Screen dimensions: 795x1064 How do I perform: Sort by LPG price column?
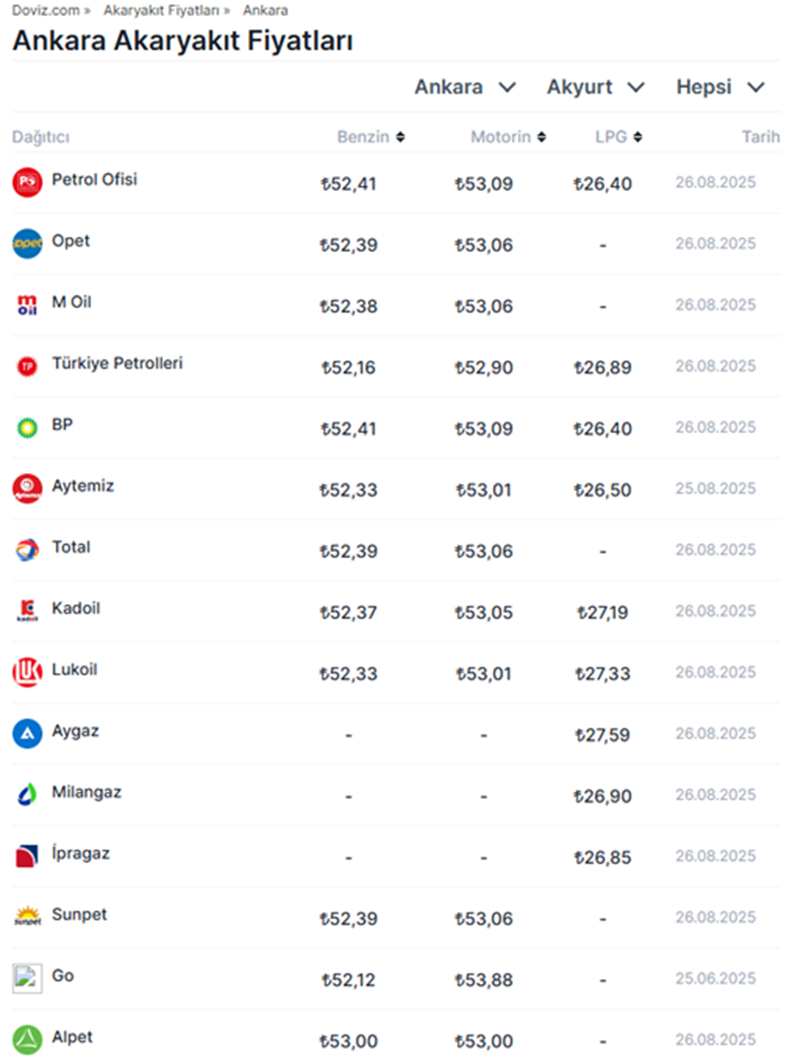pos(618,137)
